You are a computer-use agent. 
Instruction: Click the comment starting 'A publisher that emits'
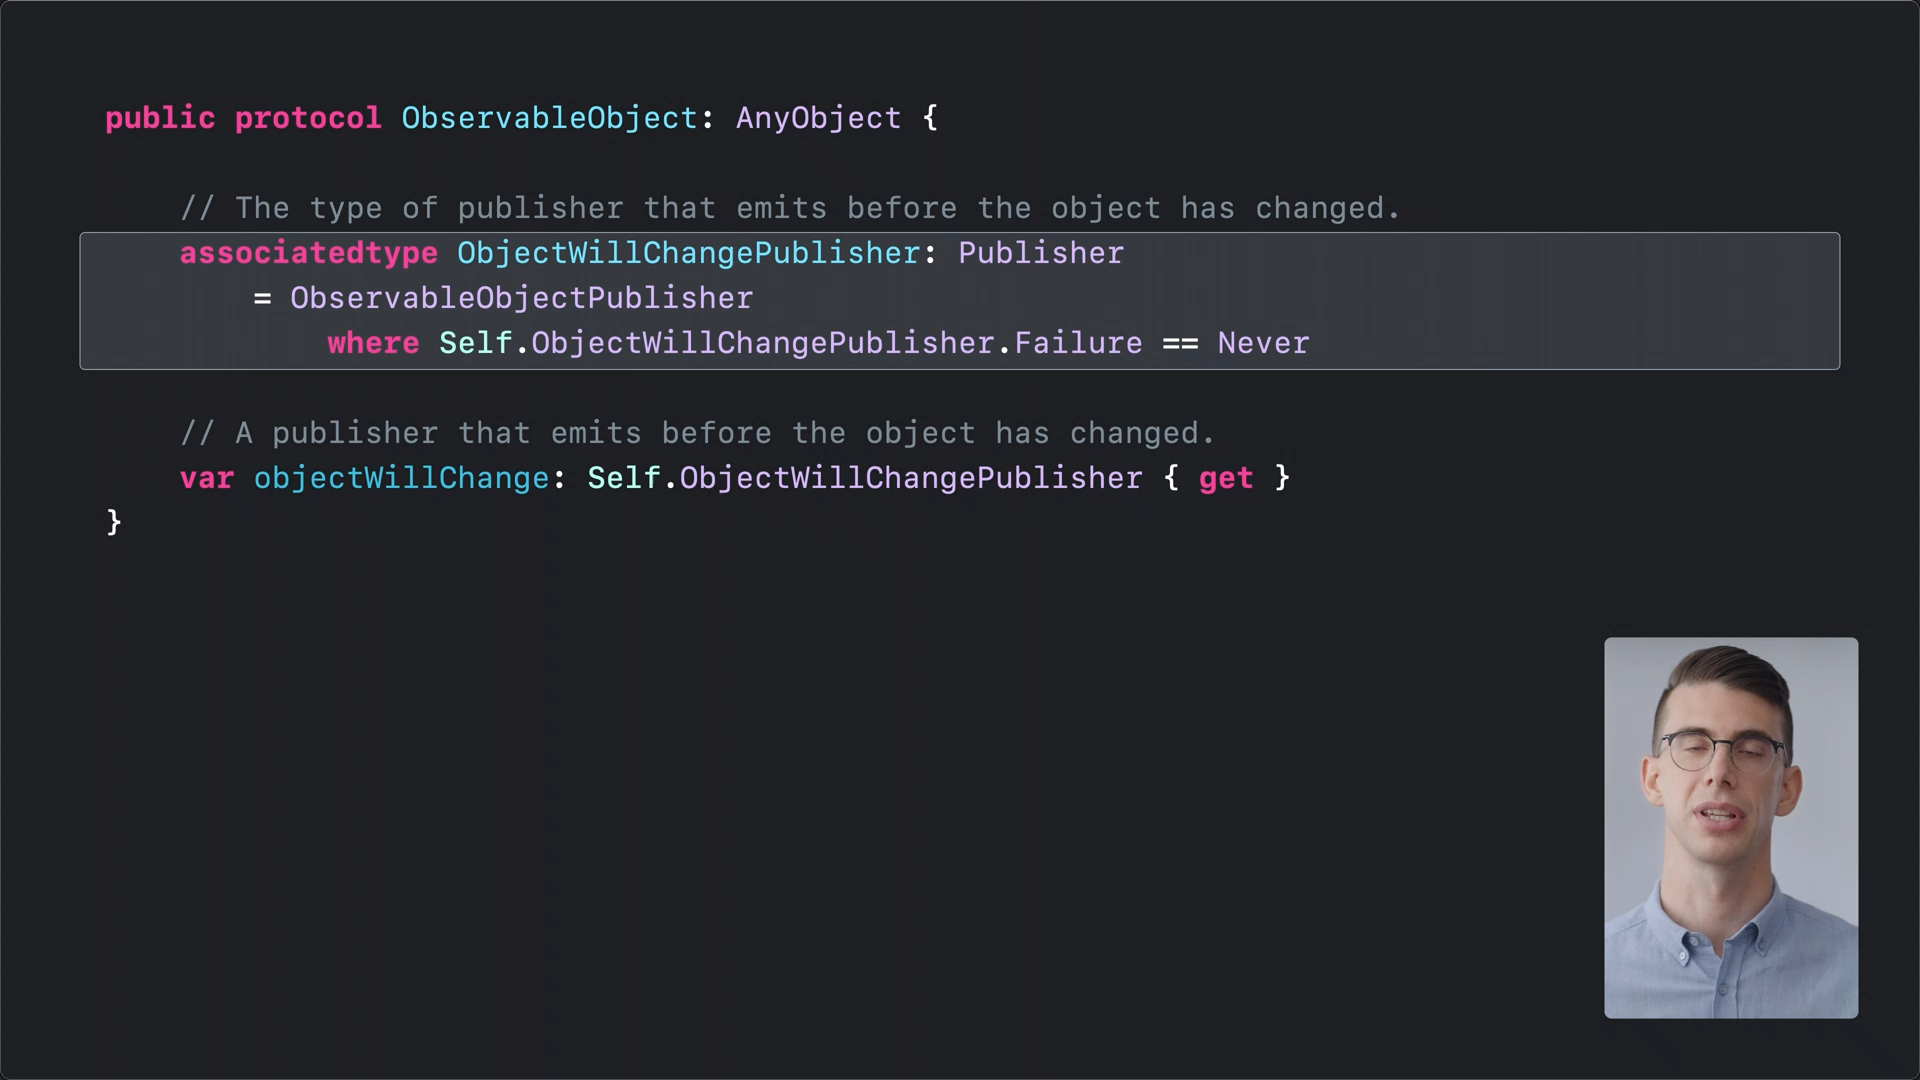click(697, 433)
